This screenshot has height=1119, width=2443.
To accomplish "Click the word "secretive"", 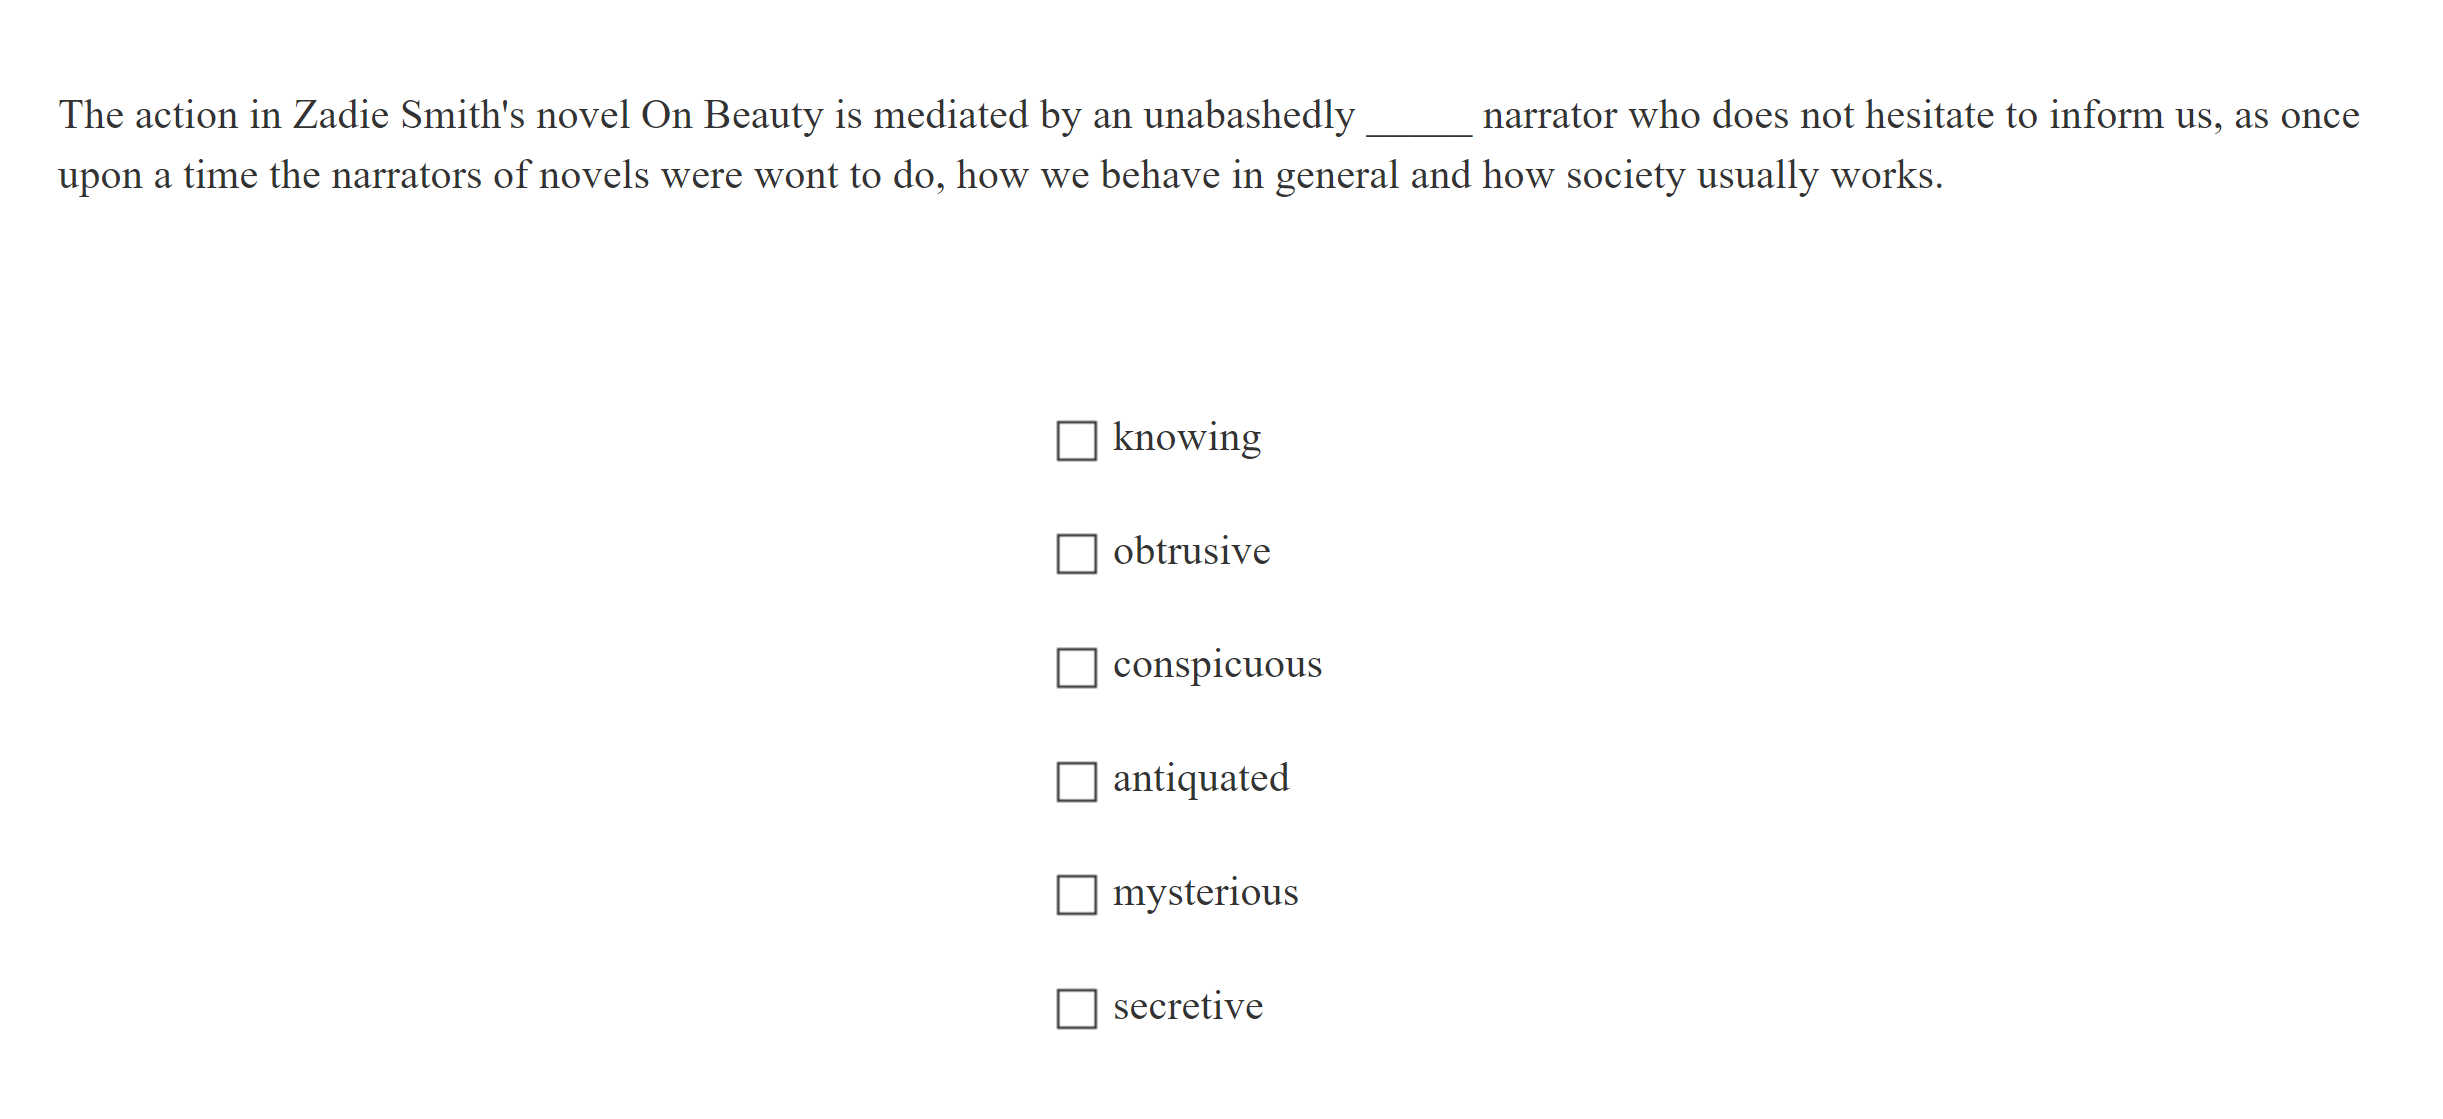I will [x=1188, y=1007].
